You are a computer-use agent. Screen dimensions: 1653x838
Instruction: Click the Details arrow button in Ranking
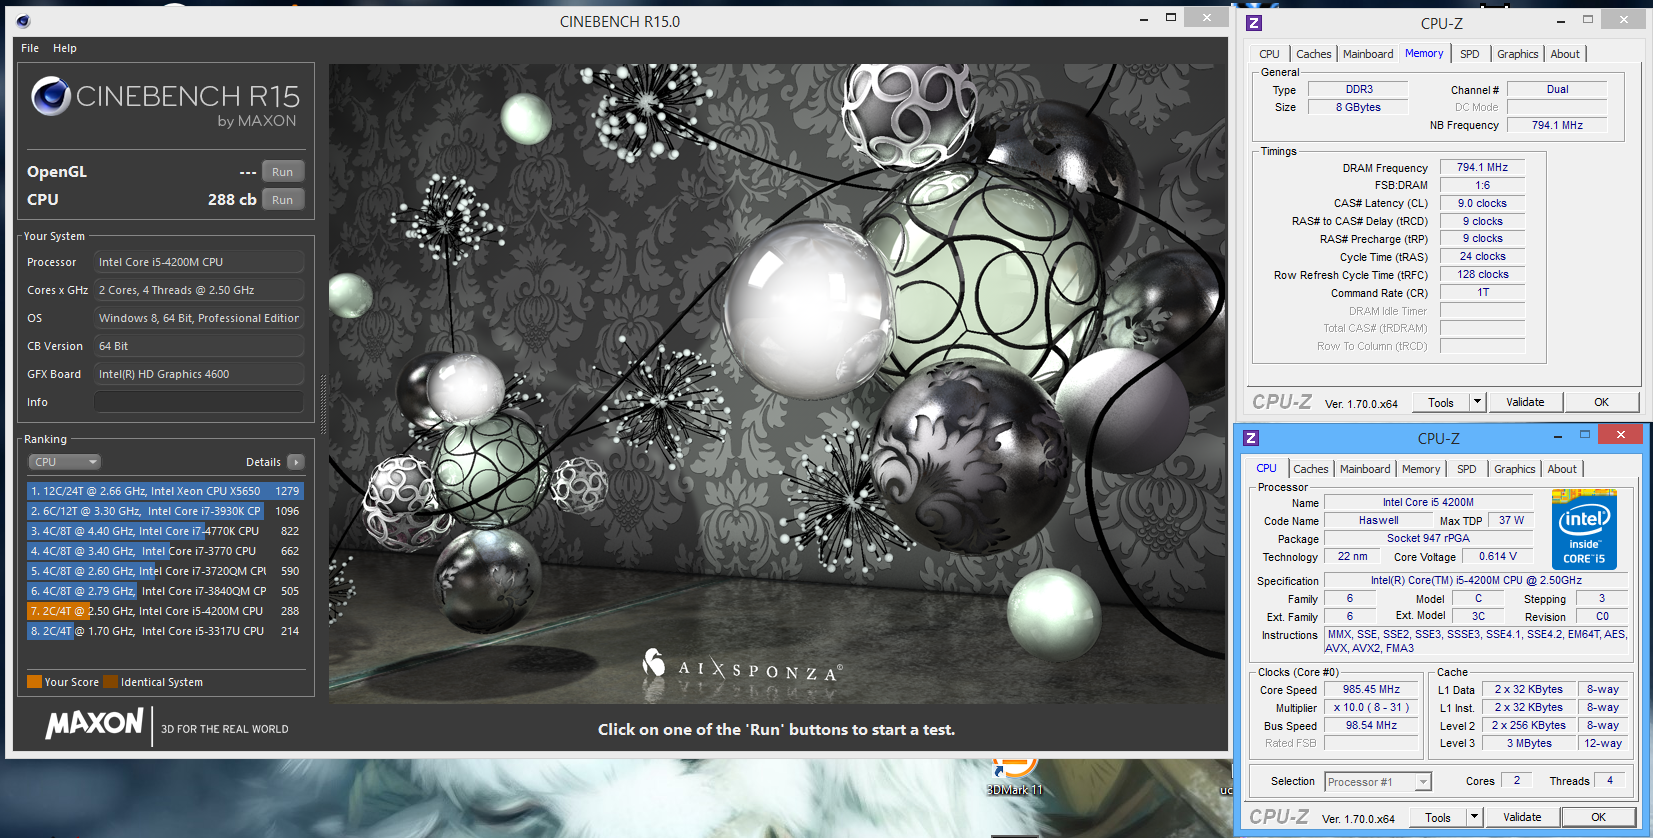[296, 462]
